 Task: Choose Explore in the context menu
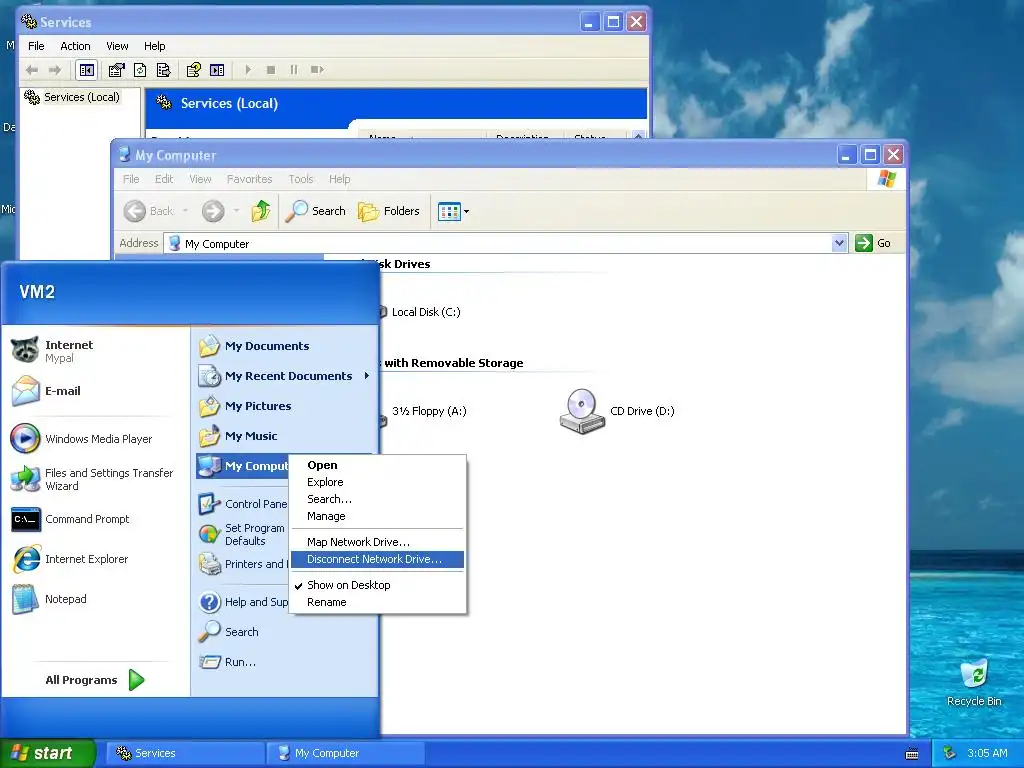377,482
